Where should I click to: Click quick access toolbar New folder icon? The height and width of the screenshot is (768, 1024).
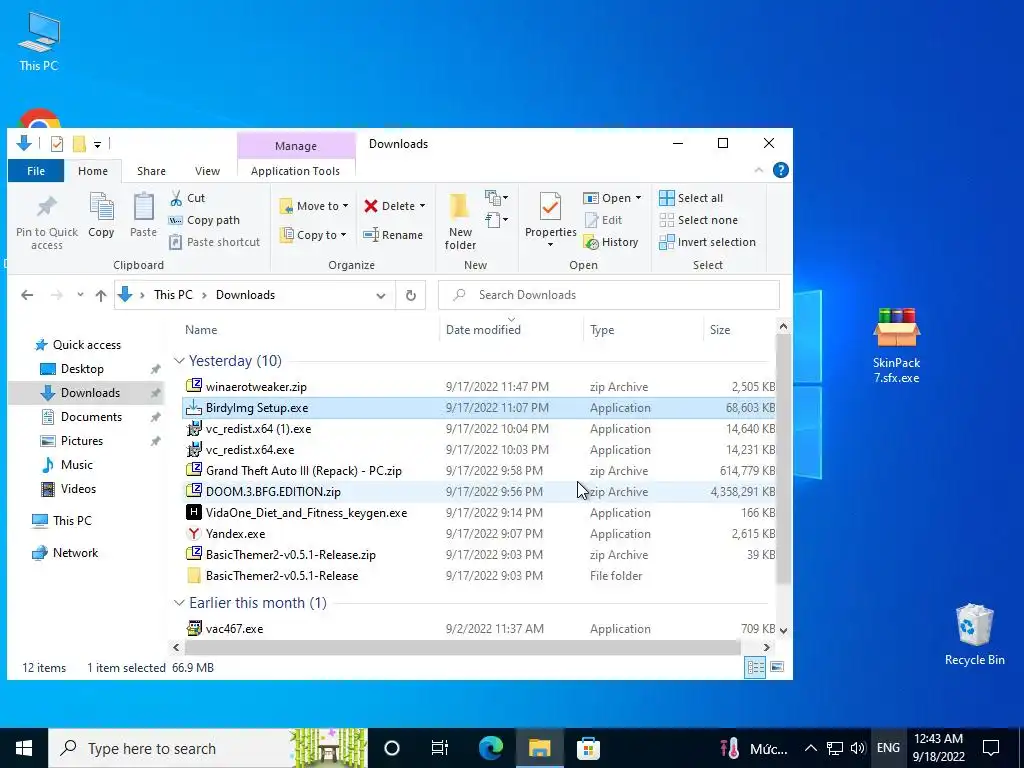point(79,144)
